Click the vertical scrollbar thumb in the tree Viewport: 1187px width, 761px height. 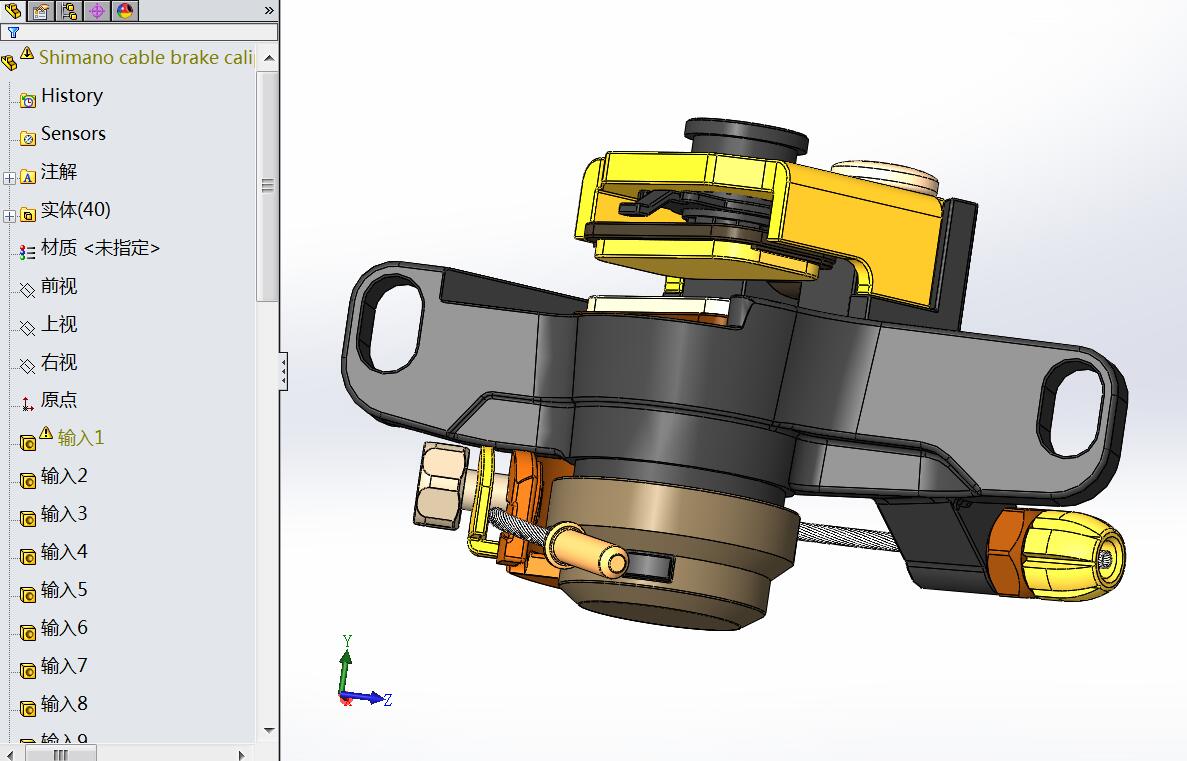click(267, 186)
